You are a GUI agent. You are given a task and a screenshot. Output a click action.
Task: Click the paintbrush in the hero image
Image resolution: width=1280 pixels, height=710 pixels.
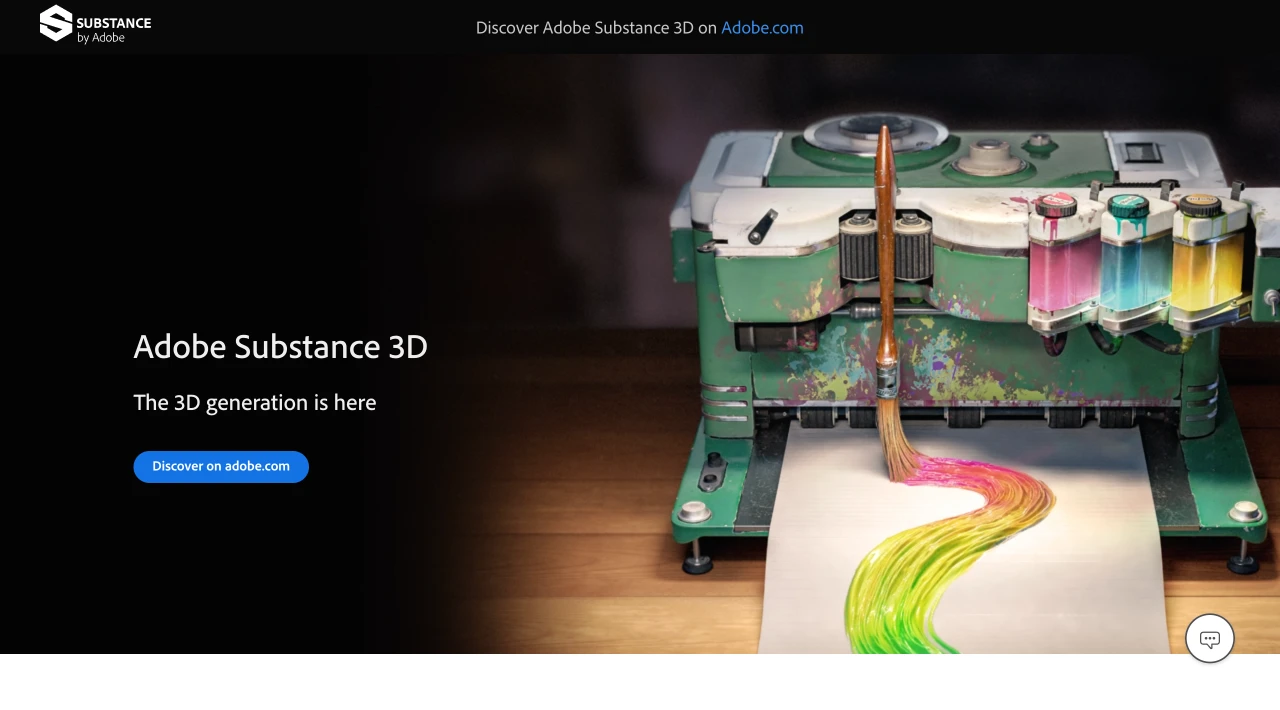[884, 300]
